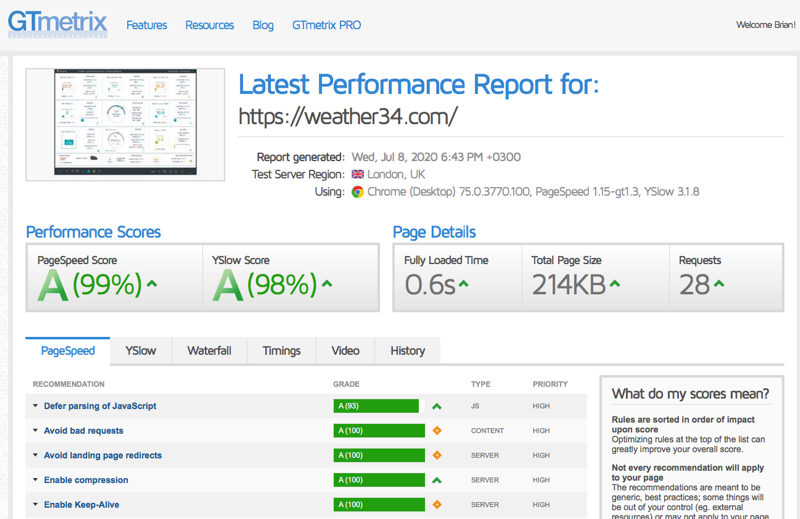Open the weather34 site screenshot thumbnail
Screen dimensions: 800x519
125,124
